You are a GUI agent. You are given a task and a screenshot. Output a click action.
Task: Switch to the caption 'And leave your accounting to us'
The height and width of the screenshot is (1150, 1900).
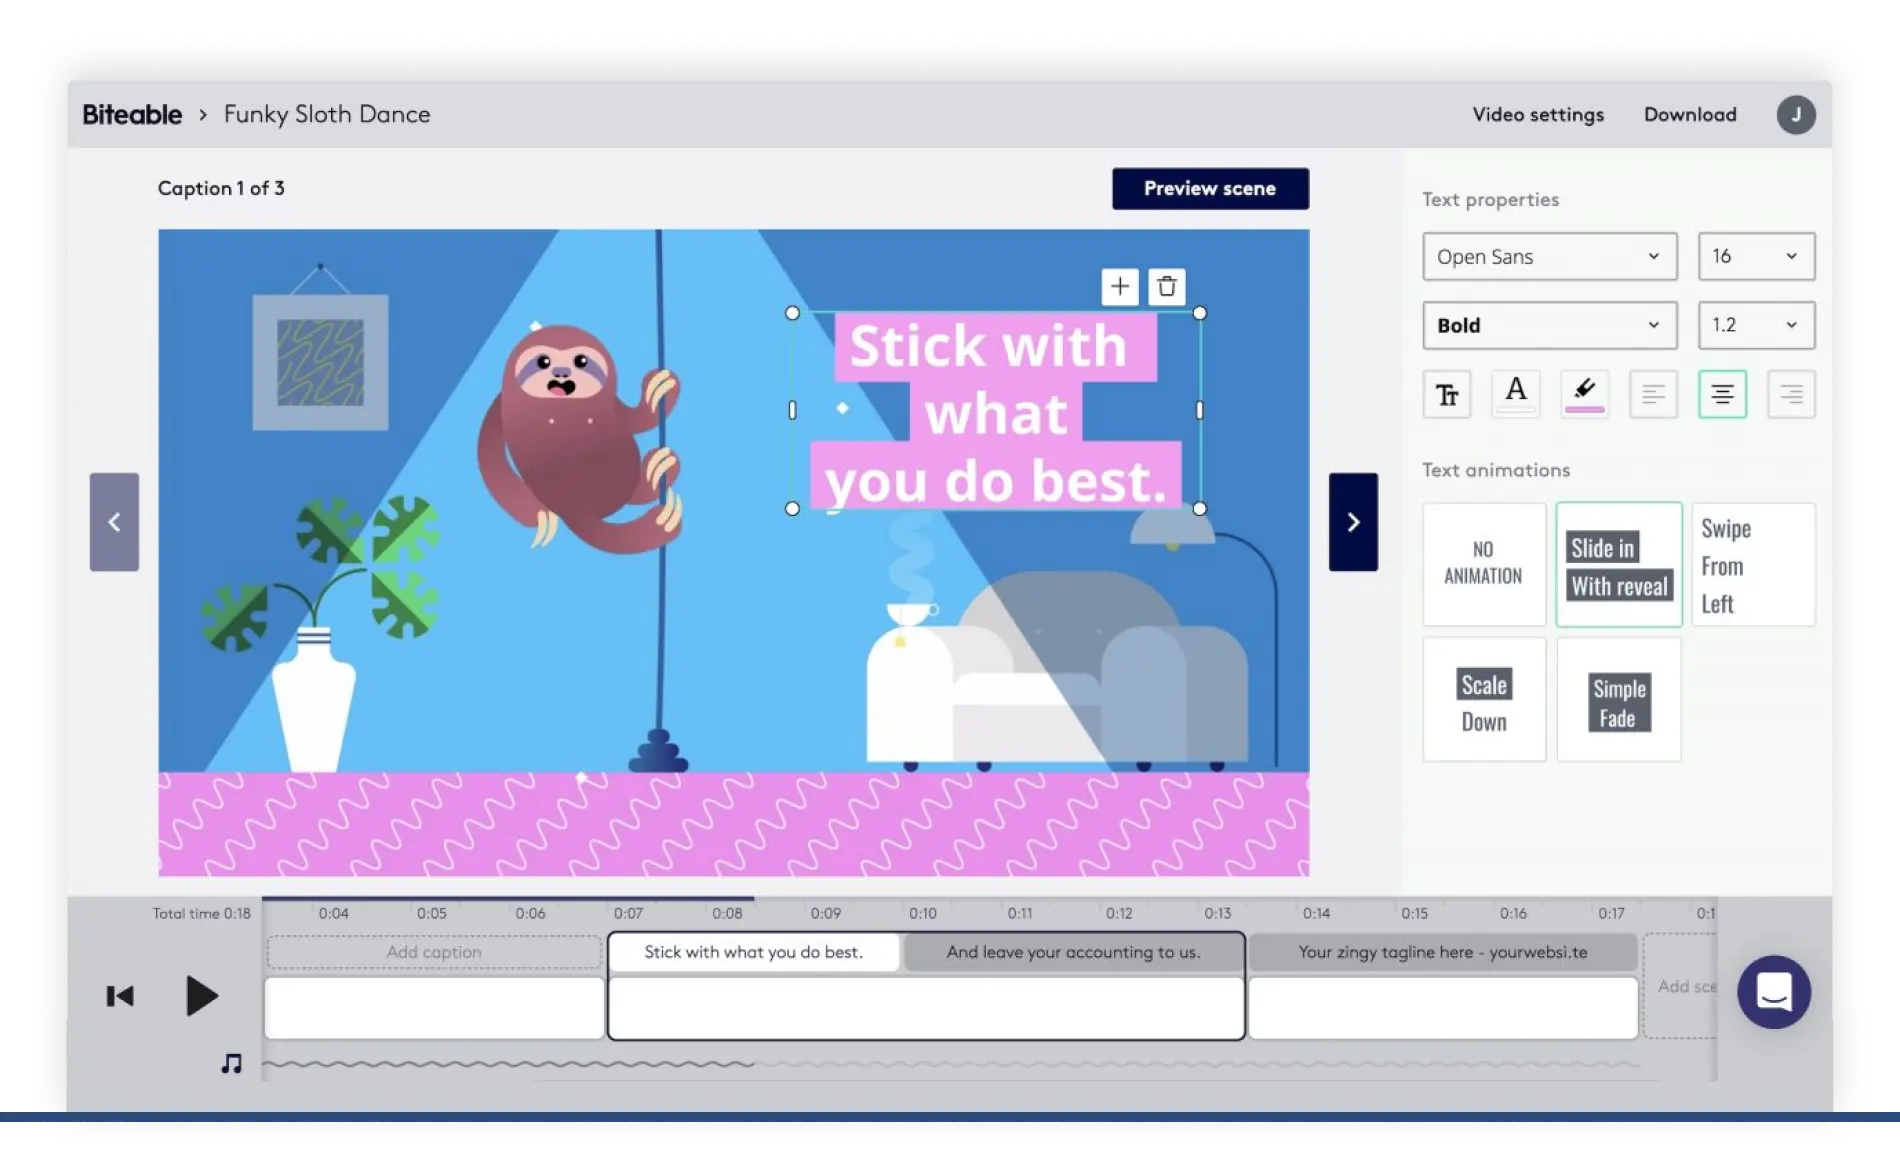point(1073,952)
